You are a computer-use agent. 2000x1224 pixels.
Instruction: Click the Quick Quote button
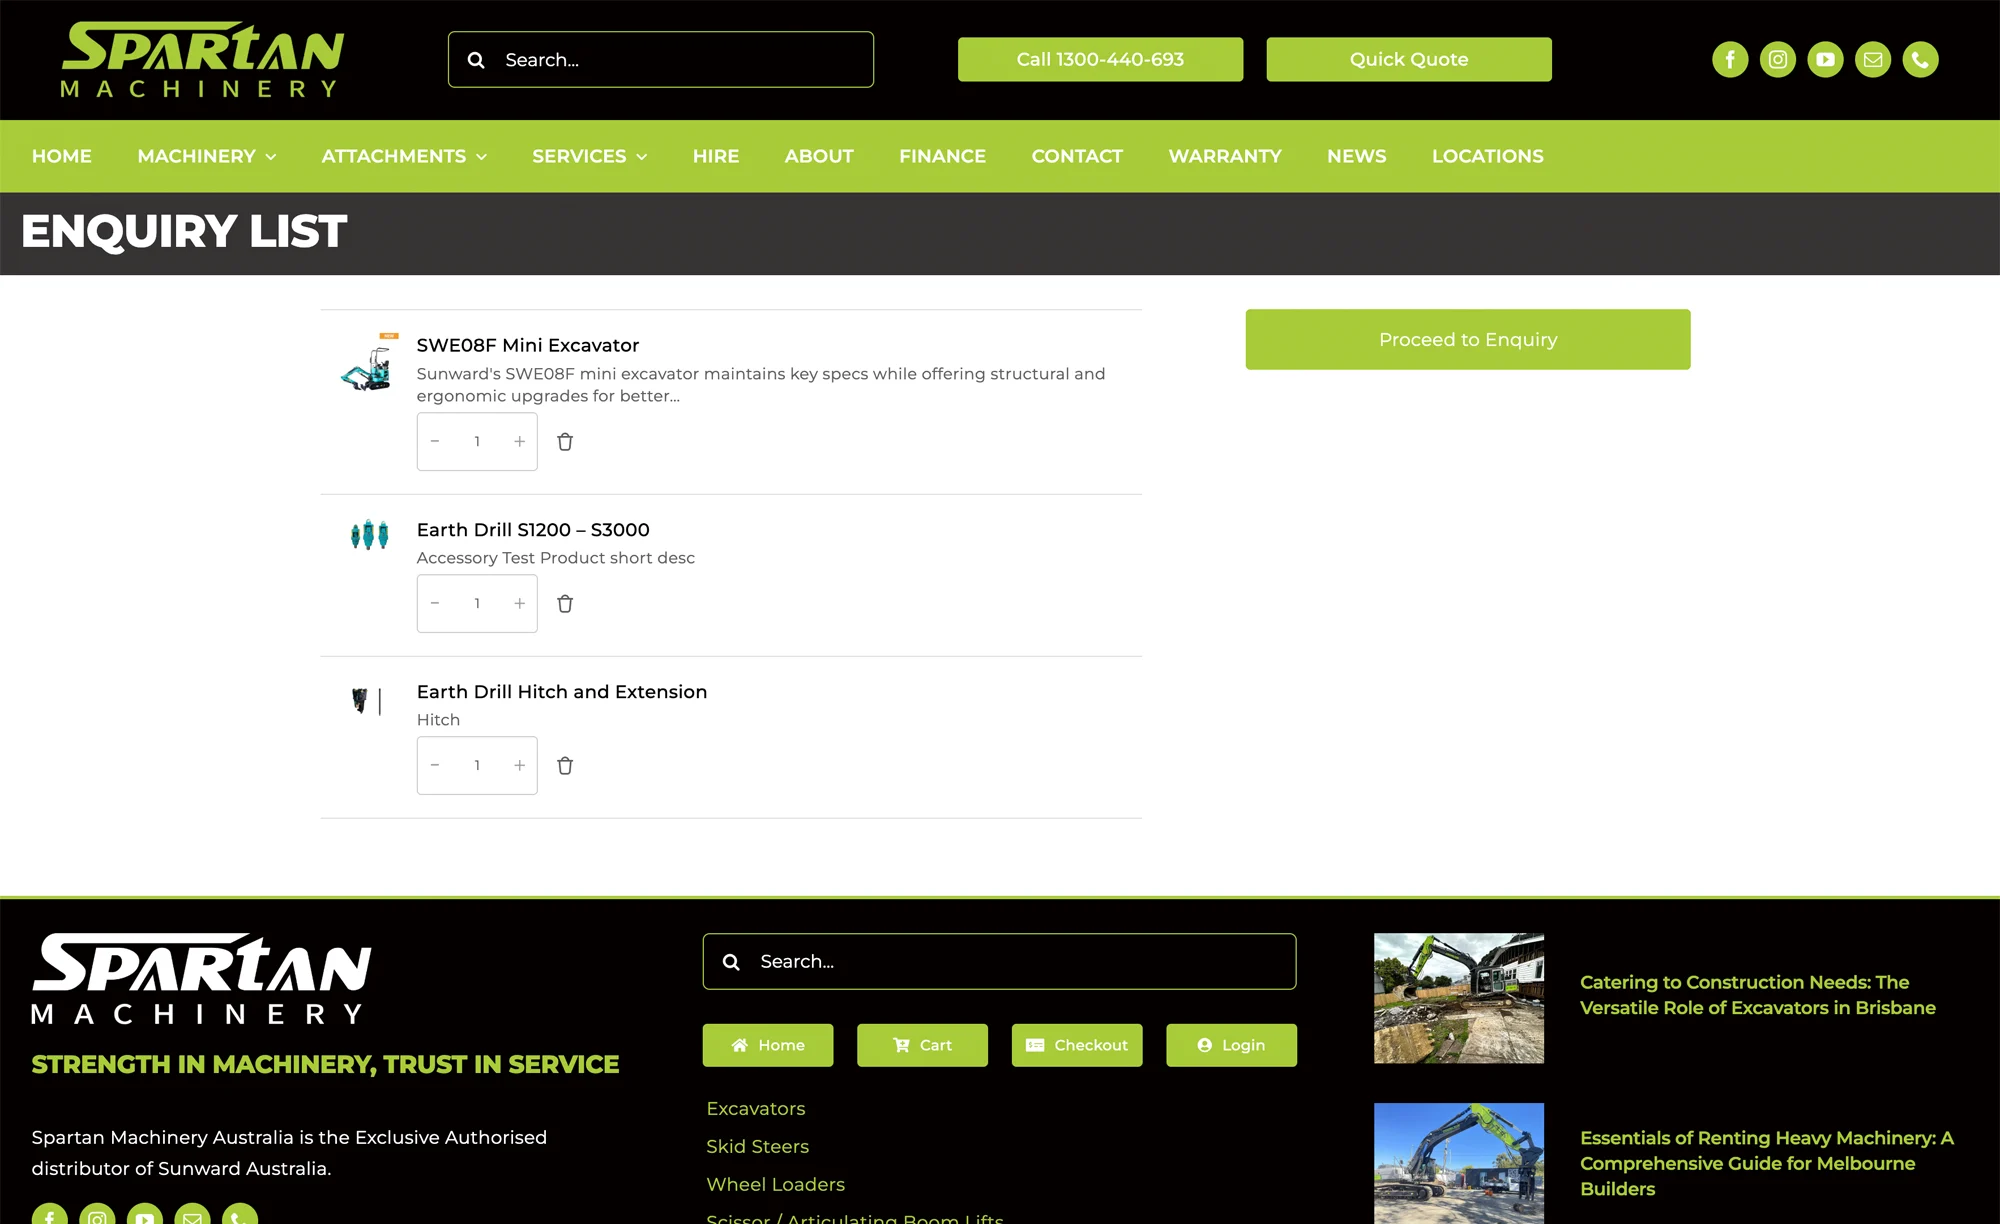click(1409, 59)
